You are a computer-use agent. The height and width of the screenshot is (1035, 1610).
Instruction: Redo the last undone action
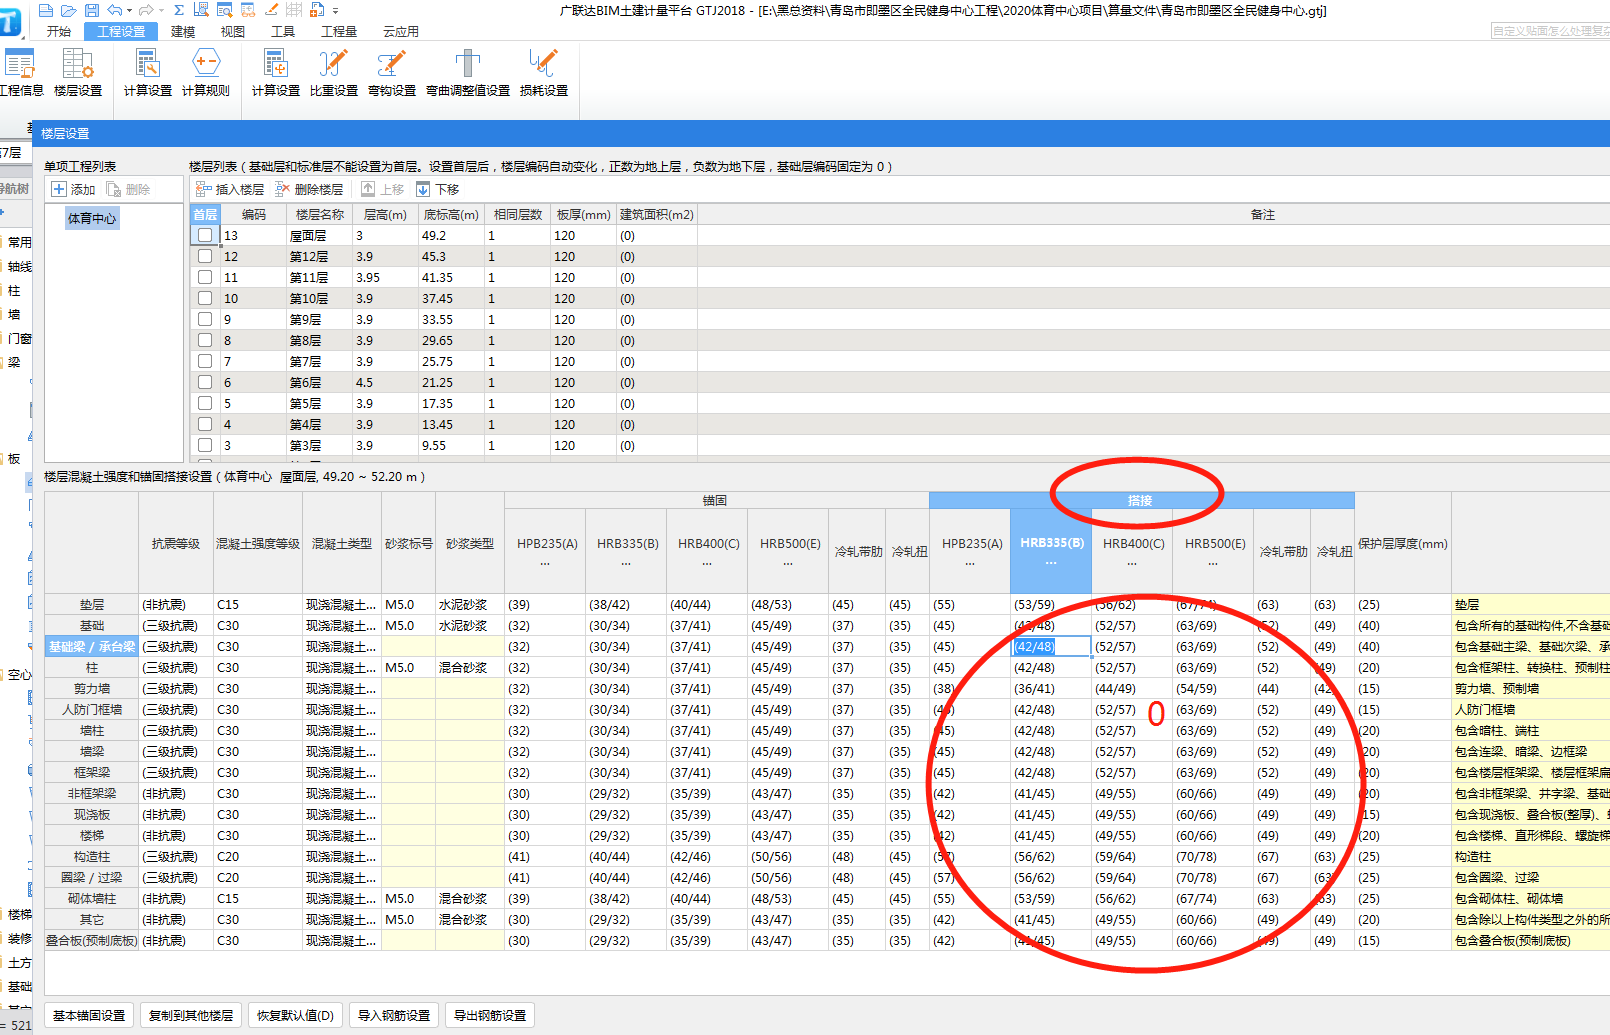pos(146,10)
